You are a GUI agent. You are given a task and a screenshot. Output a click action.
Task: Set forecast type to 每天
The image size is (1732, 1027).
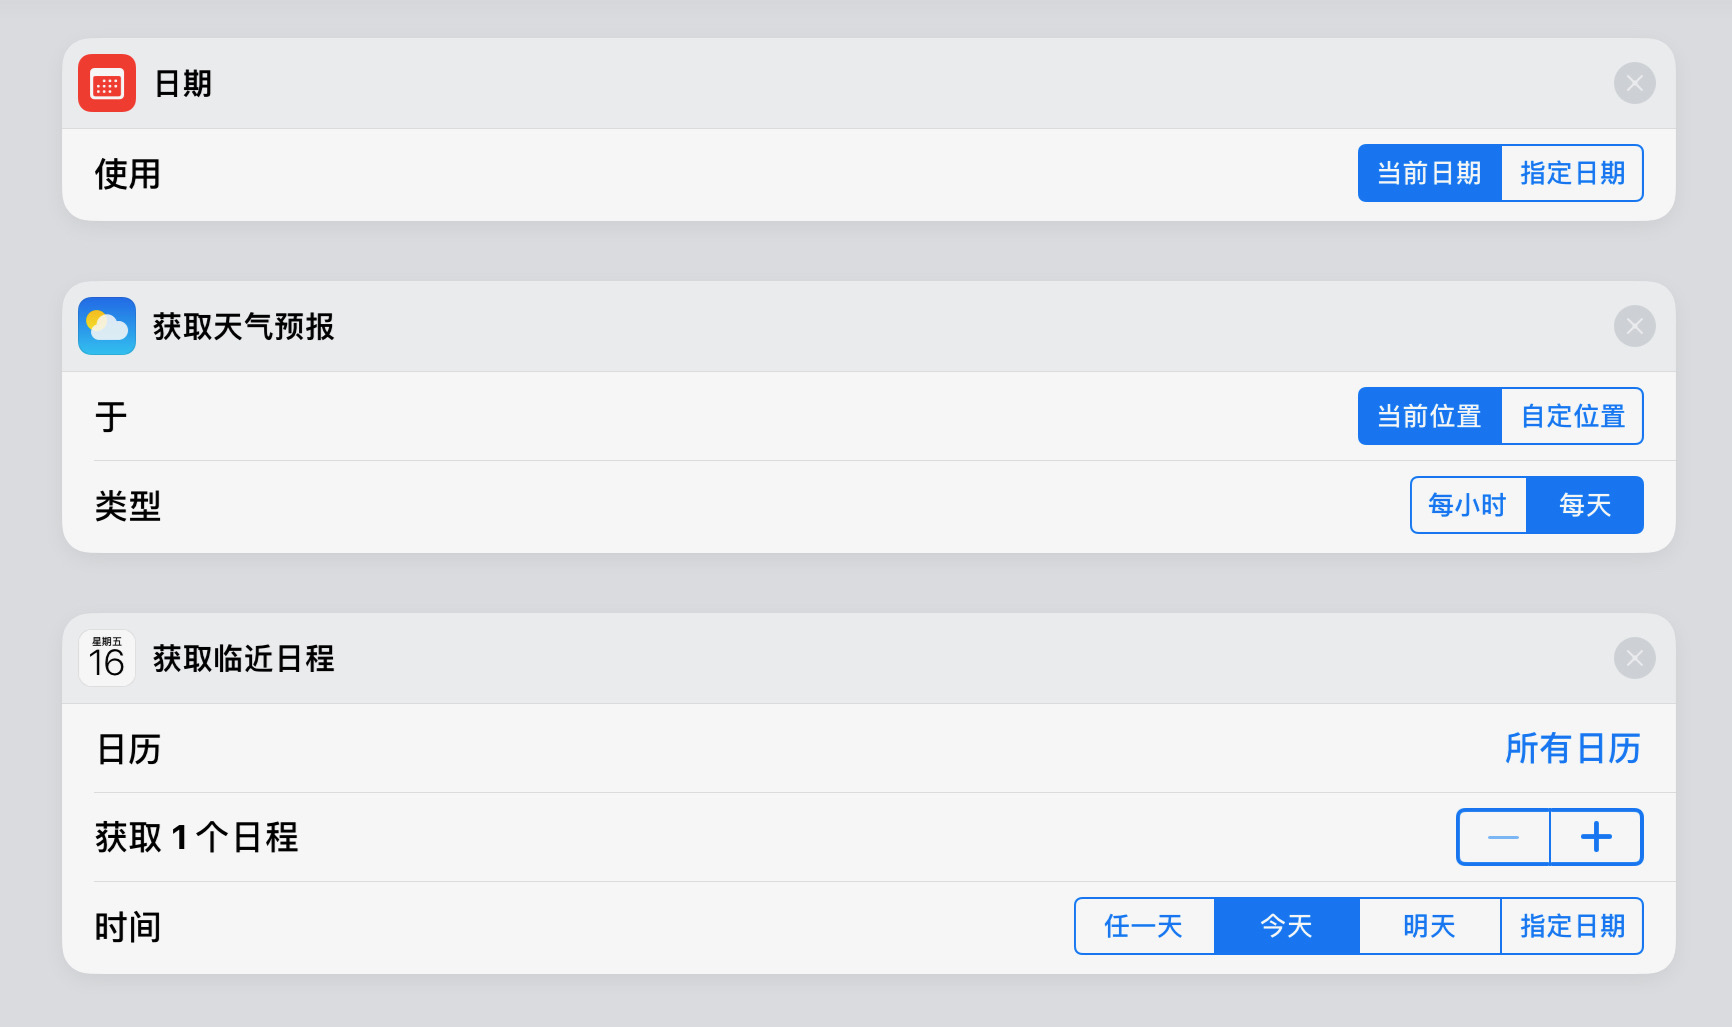pos(1585,505)
